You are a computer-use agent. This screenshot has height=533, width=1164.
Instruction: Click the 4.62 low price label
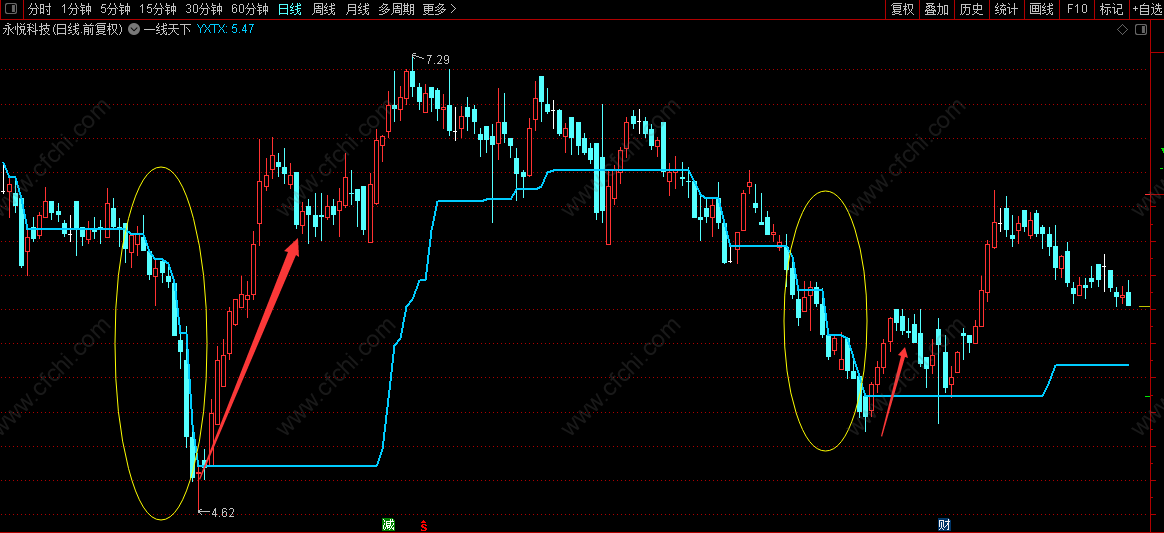223,512
